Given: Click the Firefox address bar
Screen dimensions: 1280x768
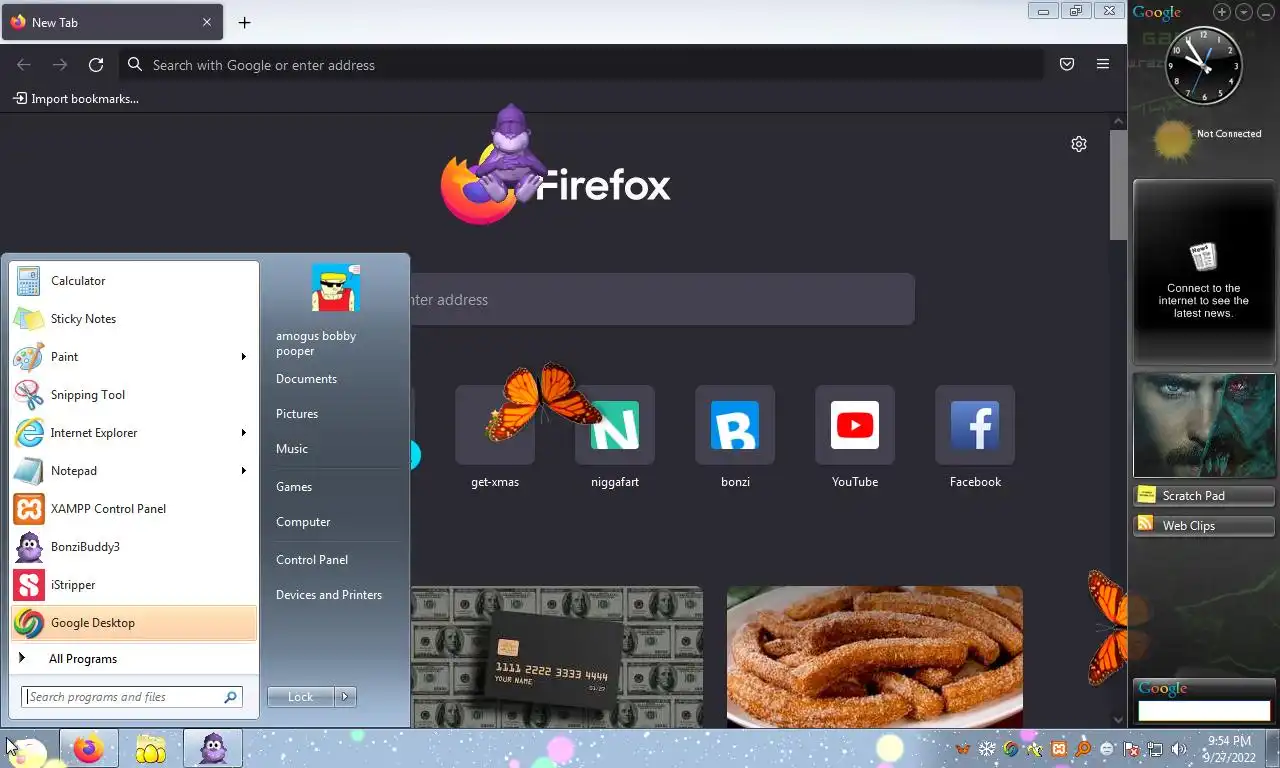Looking at the screenshot, I should click(583, 65).
